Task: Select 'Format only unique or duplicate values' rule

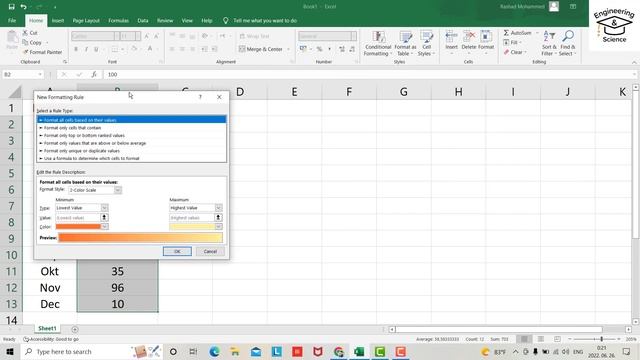Action: point(131,151)
